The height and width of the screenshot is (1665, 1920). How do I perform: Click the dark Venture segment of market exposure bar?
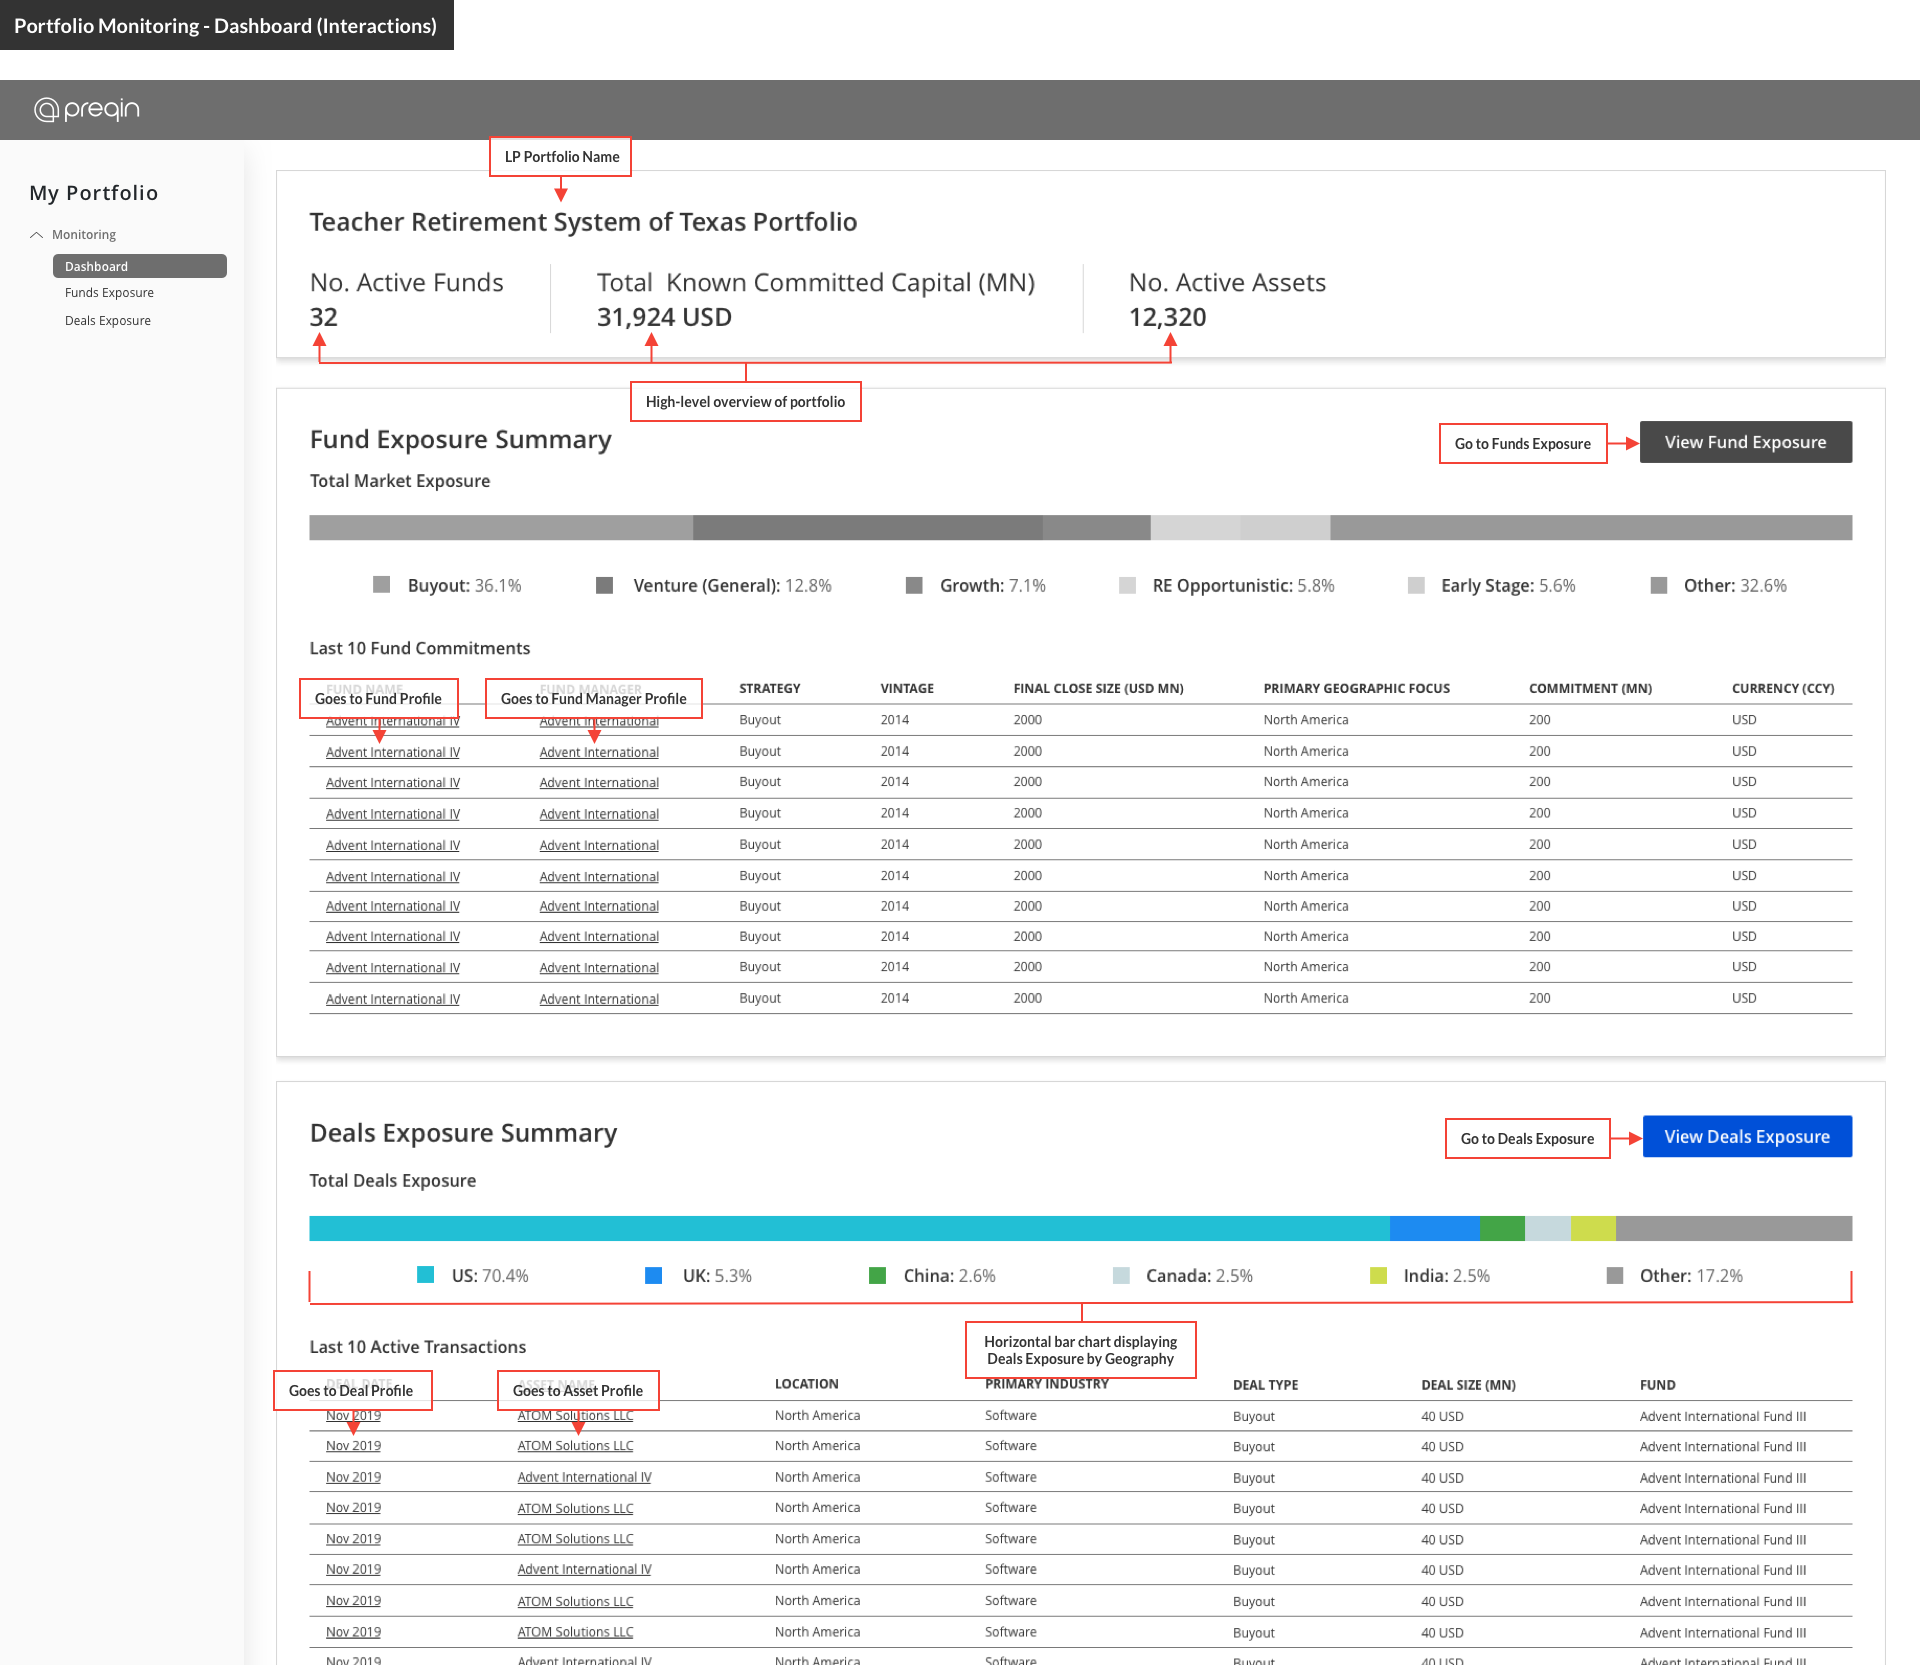(868, 528)
